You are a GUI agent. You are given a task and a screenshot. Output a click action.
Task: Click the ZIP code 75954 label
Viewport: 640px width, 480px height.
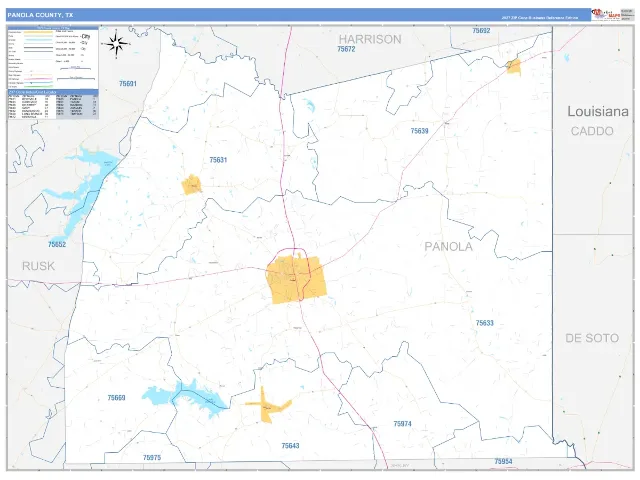[503, 462]
